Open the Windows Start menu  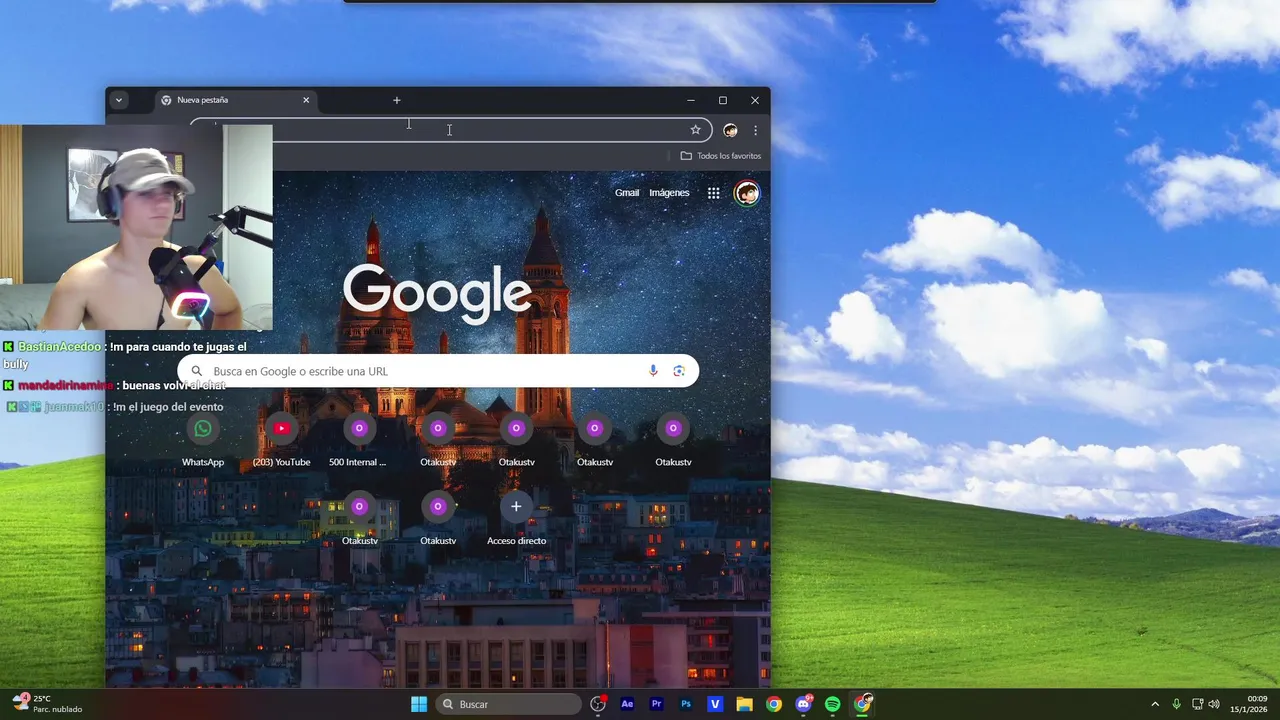point(419,704)
